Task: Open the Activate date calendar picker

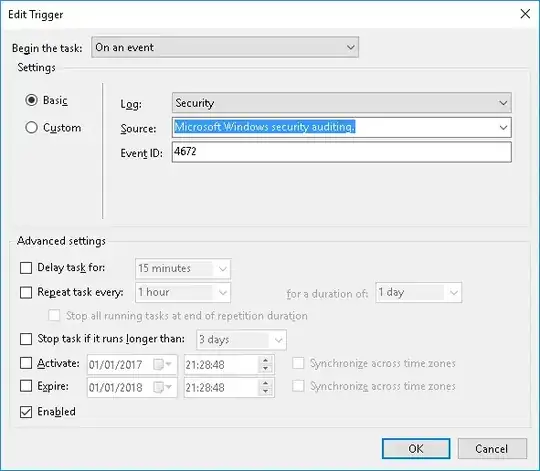Action: 162,364
